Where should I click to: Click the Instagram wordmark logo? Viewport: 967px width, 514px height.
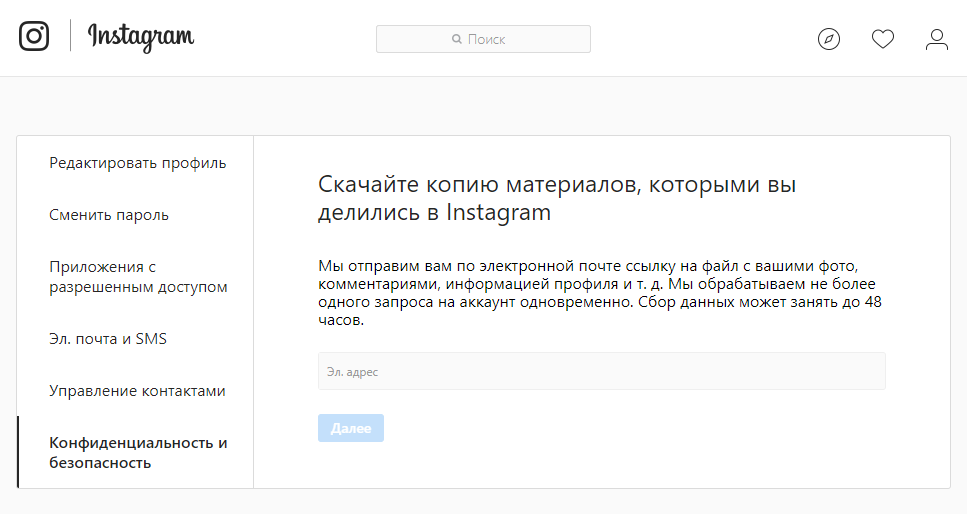[x=141, y=37]
